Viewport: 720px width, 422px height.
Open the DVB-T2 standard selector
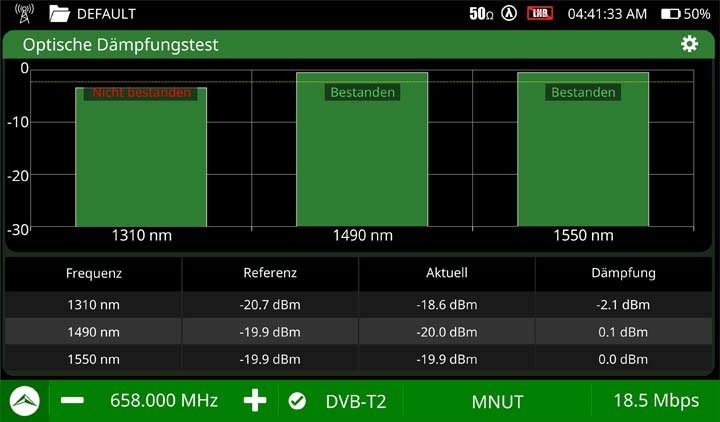point(355,401)
